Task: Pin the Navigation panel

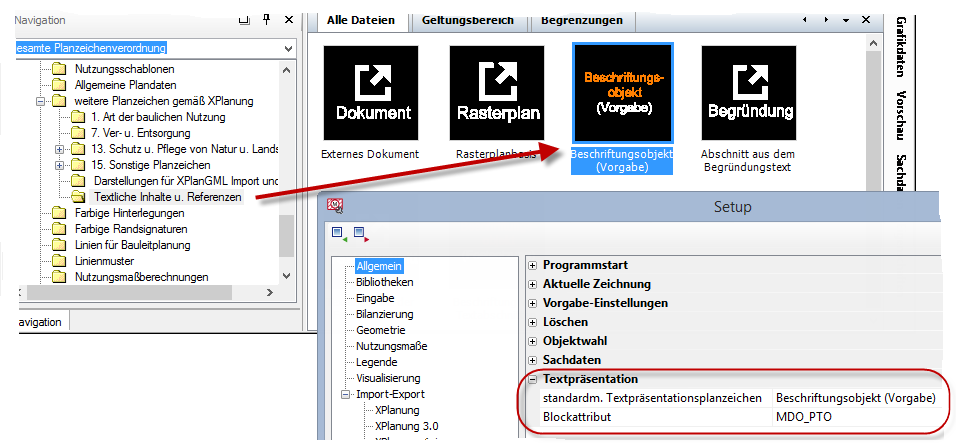Action: (267, 20)
